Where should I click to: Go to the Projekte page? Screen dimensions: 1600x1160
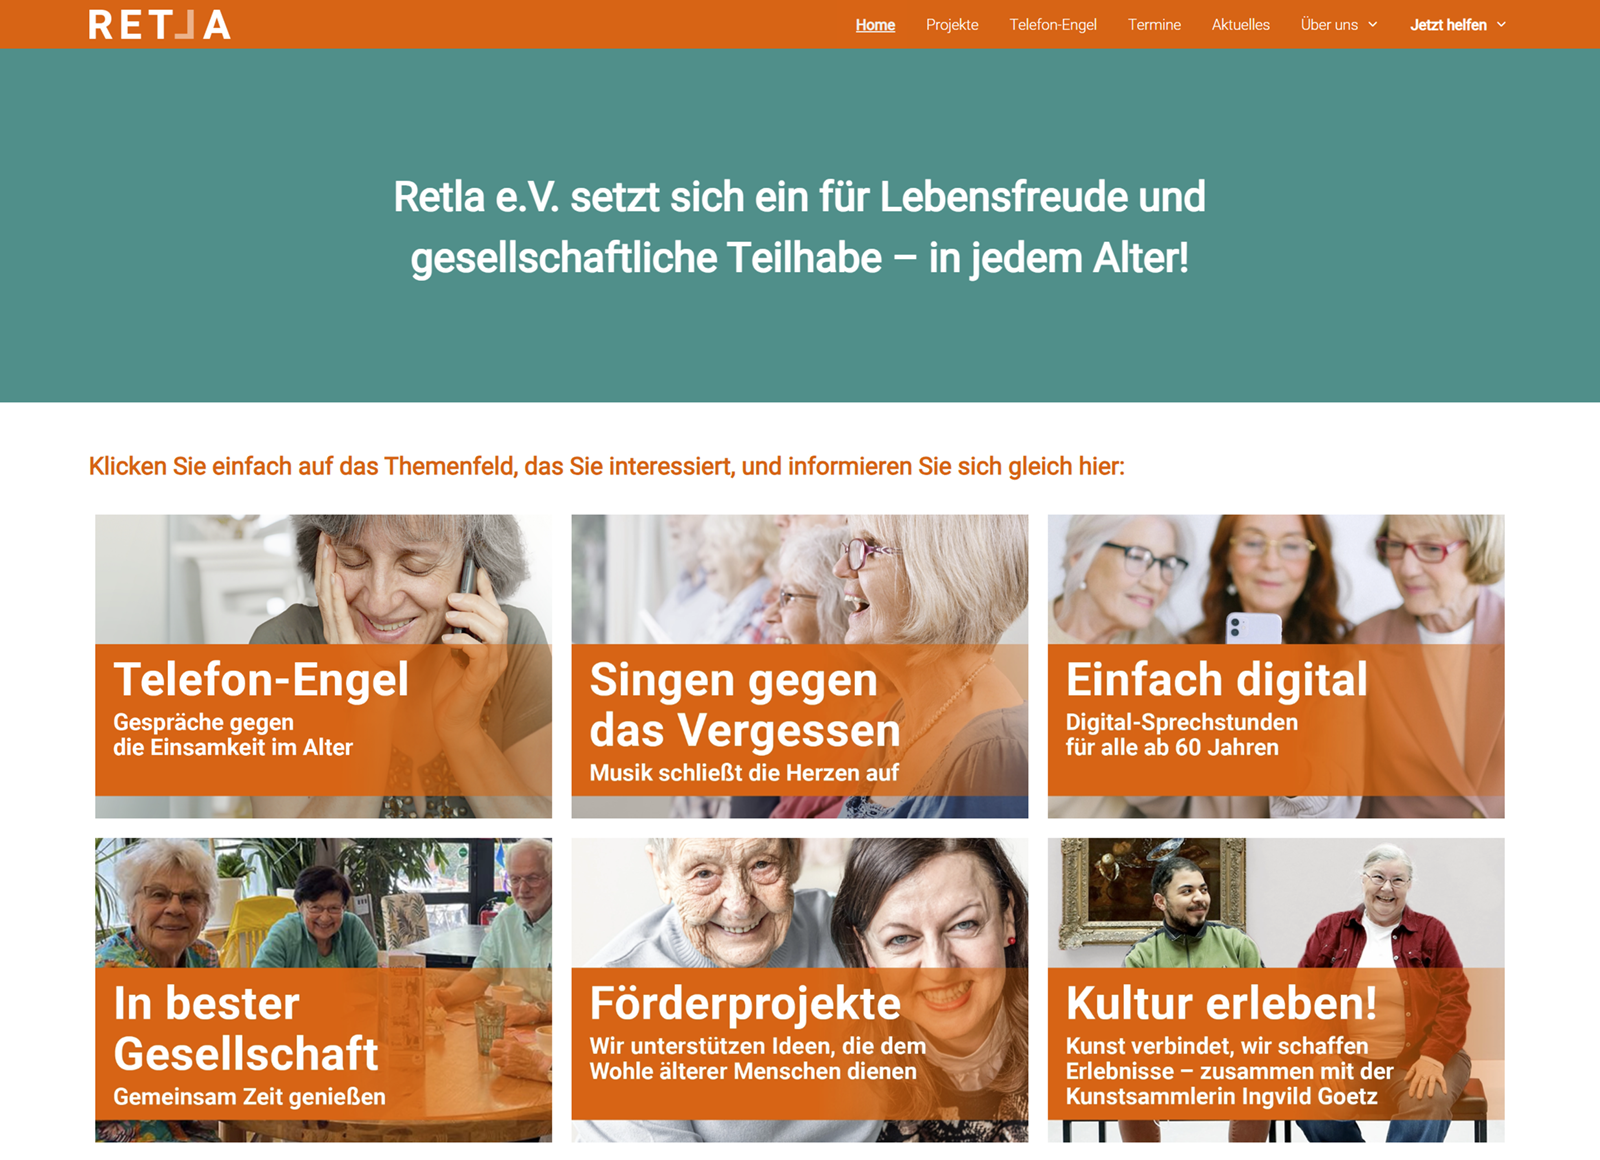click(x=952, y=25)
